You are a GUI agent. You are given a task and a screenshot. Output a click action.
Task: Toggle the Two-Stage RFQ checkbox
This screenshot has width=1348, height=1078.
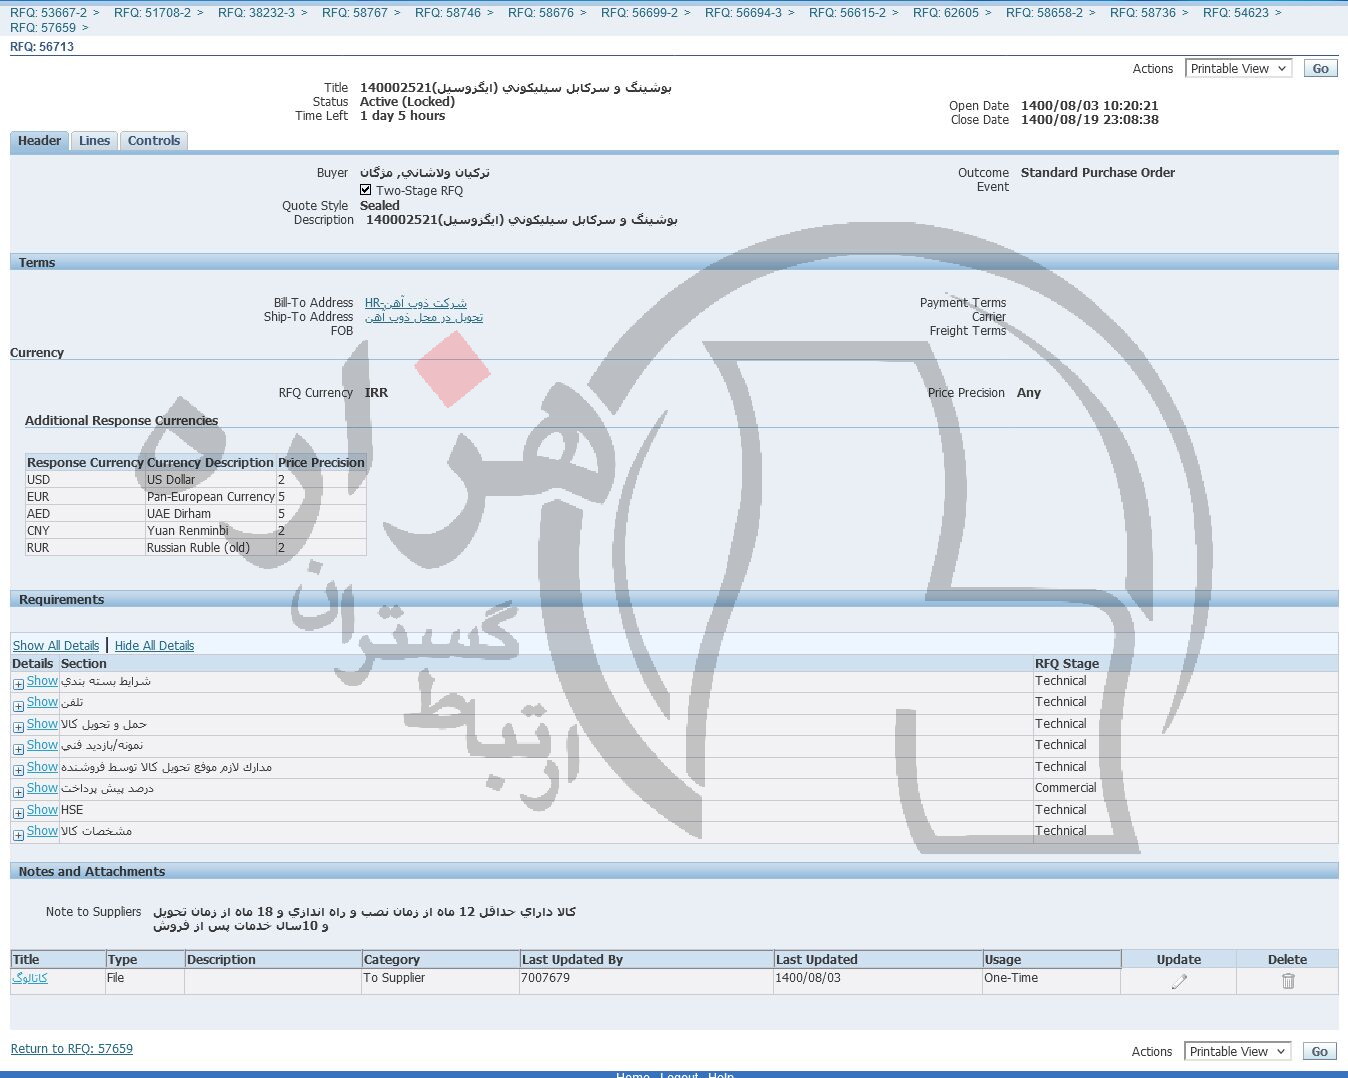coord(366,190)
